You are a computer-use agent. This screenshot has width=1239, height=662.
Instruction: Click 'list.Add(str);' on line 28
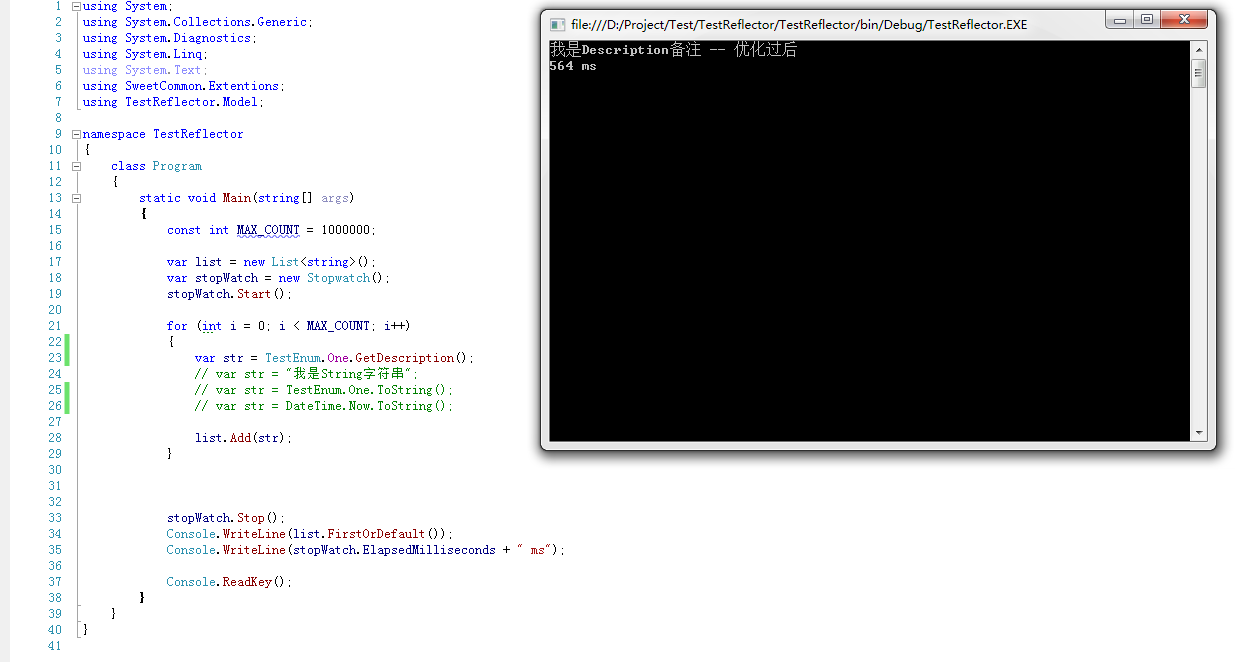pyautogui.click(x=243, y=438)
